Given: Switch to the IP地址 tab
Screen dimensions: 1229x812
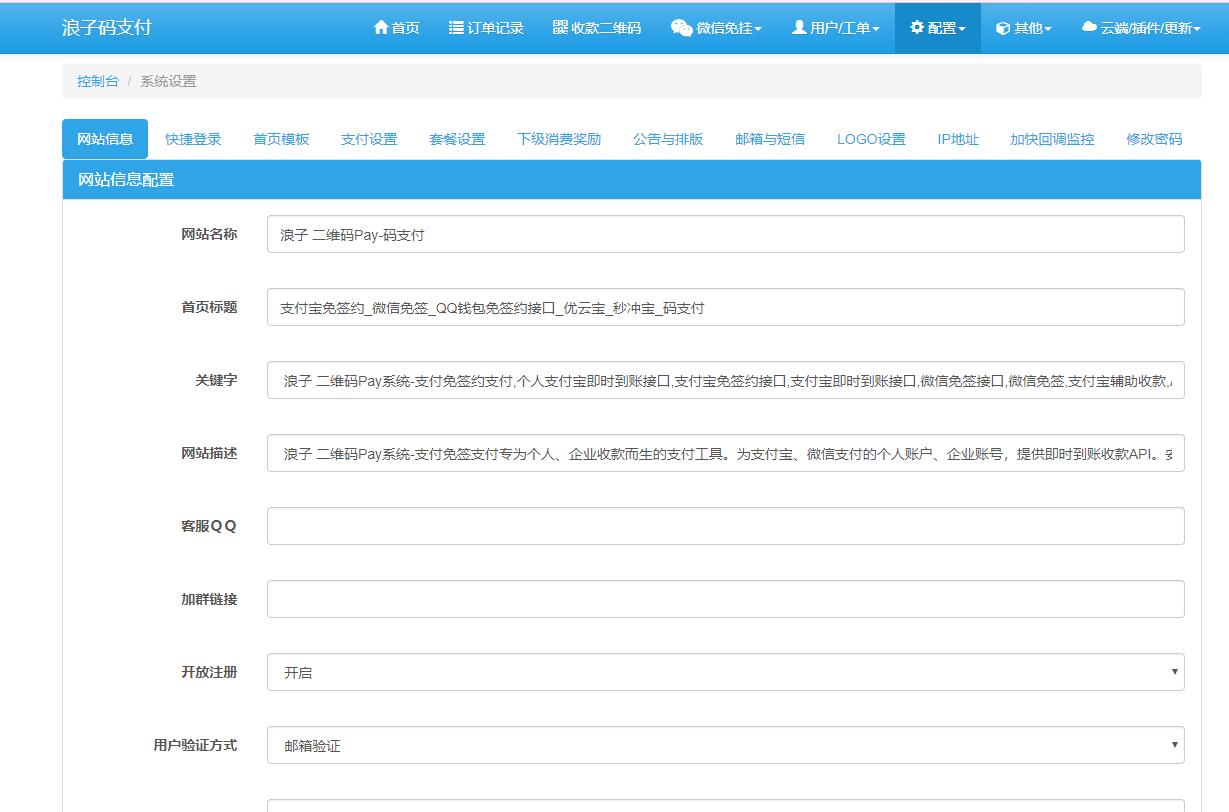Looking at the screenshot, I should point(958,139).
